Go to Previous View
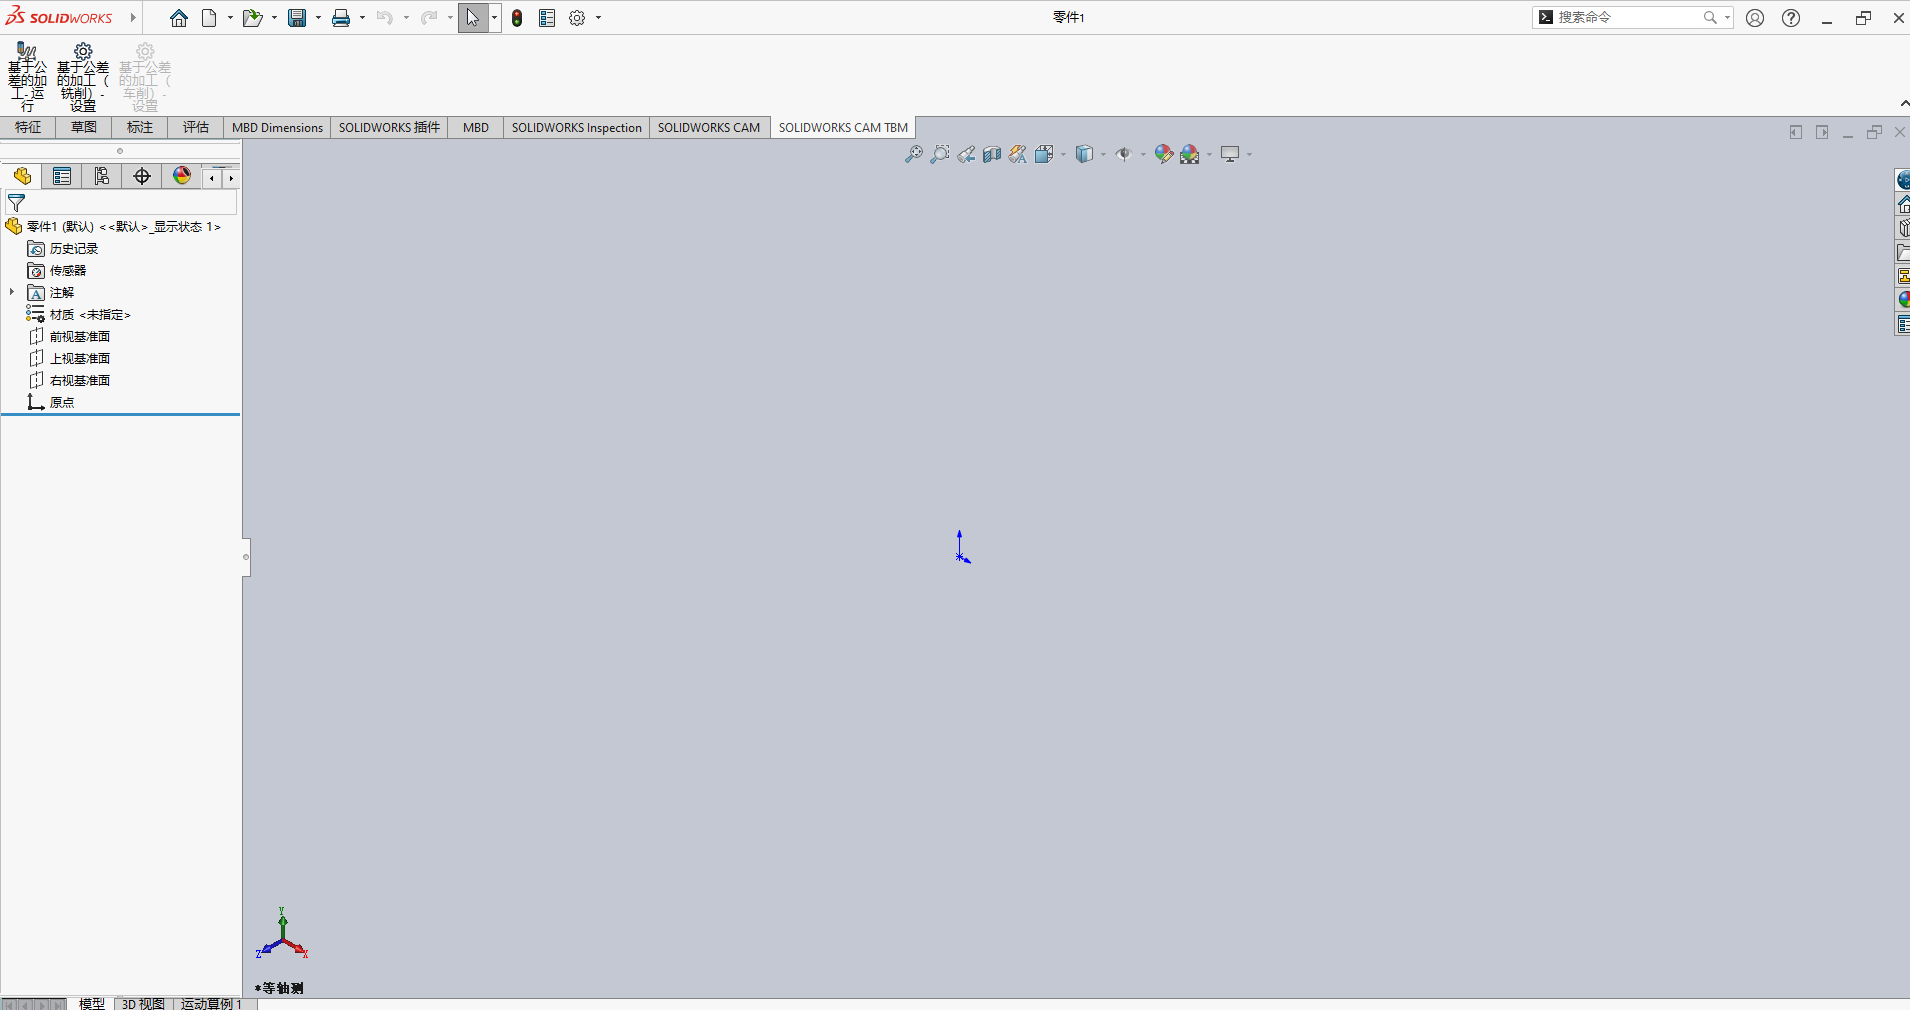Image resolution: width=1910 pixels, height=1010 pixels. click(966, 154)
